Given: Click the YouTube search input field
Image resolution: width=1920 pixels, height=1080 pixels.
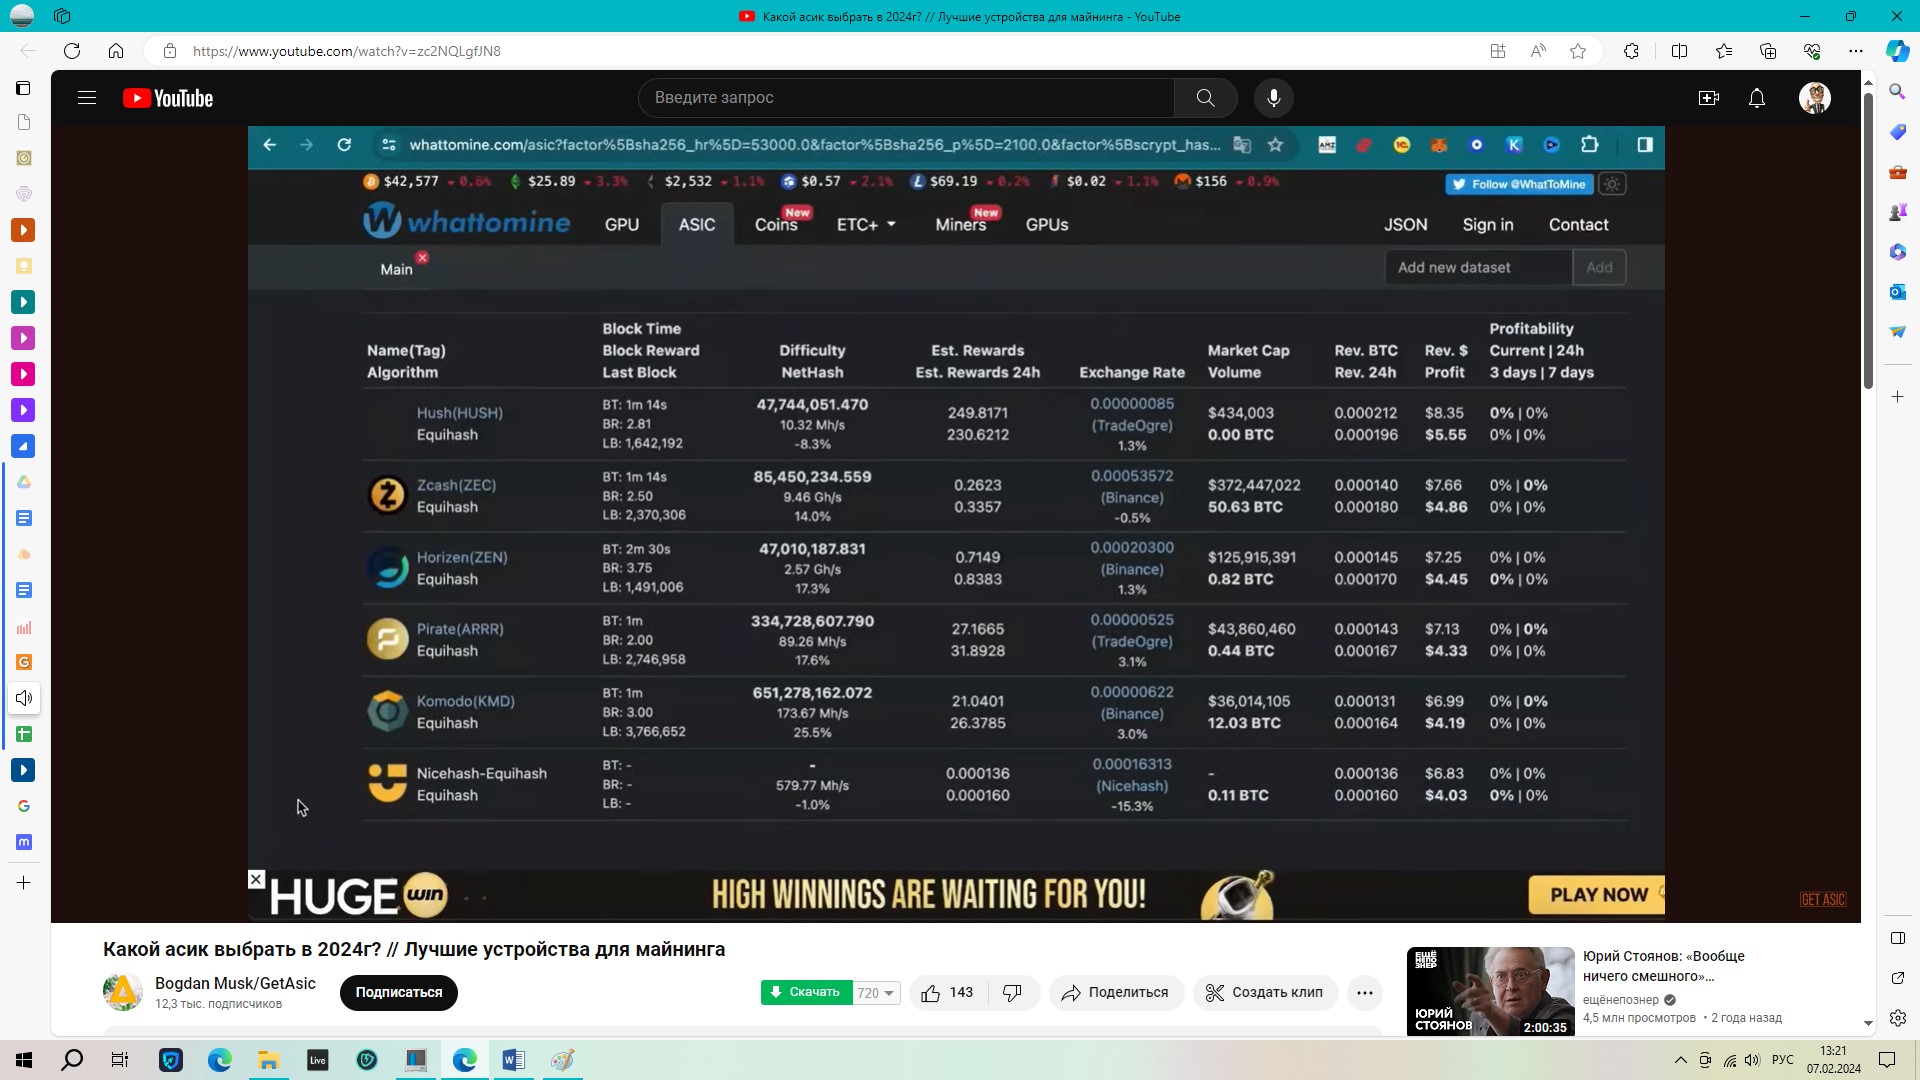Looking at the screenshot, I should (x=906, y=98).
